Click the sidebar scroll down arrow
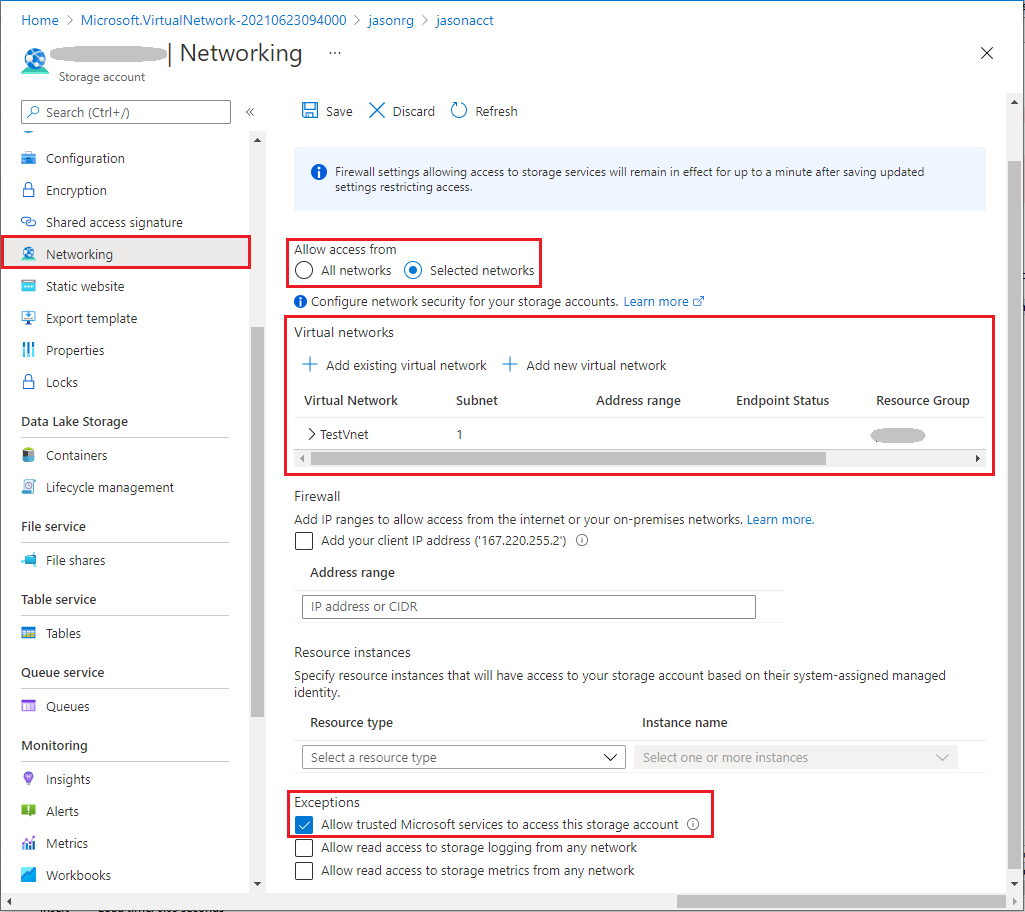The height and width of the screenshot is (912, 1025). coord(258,883)
